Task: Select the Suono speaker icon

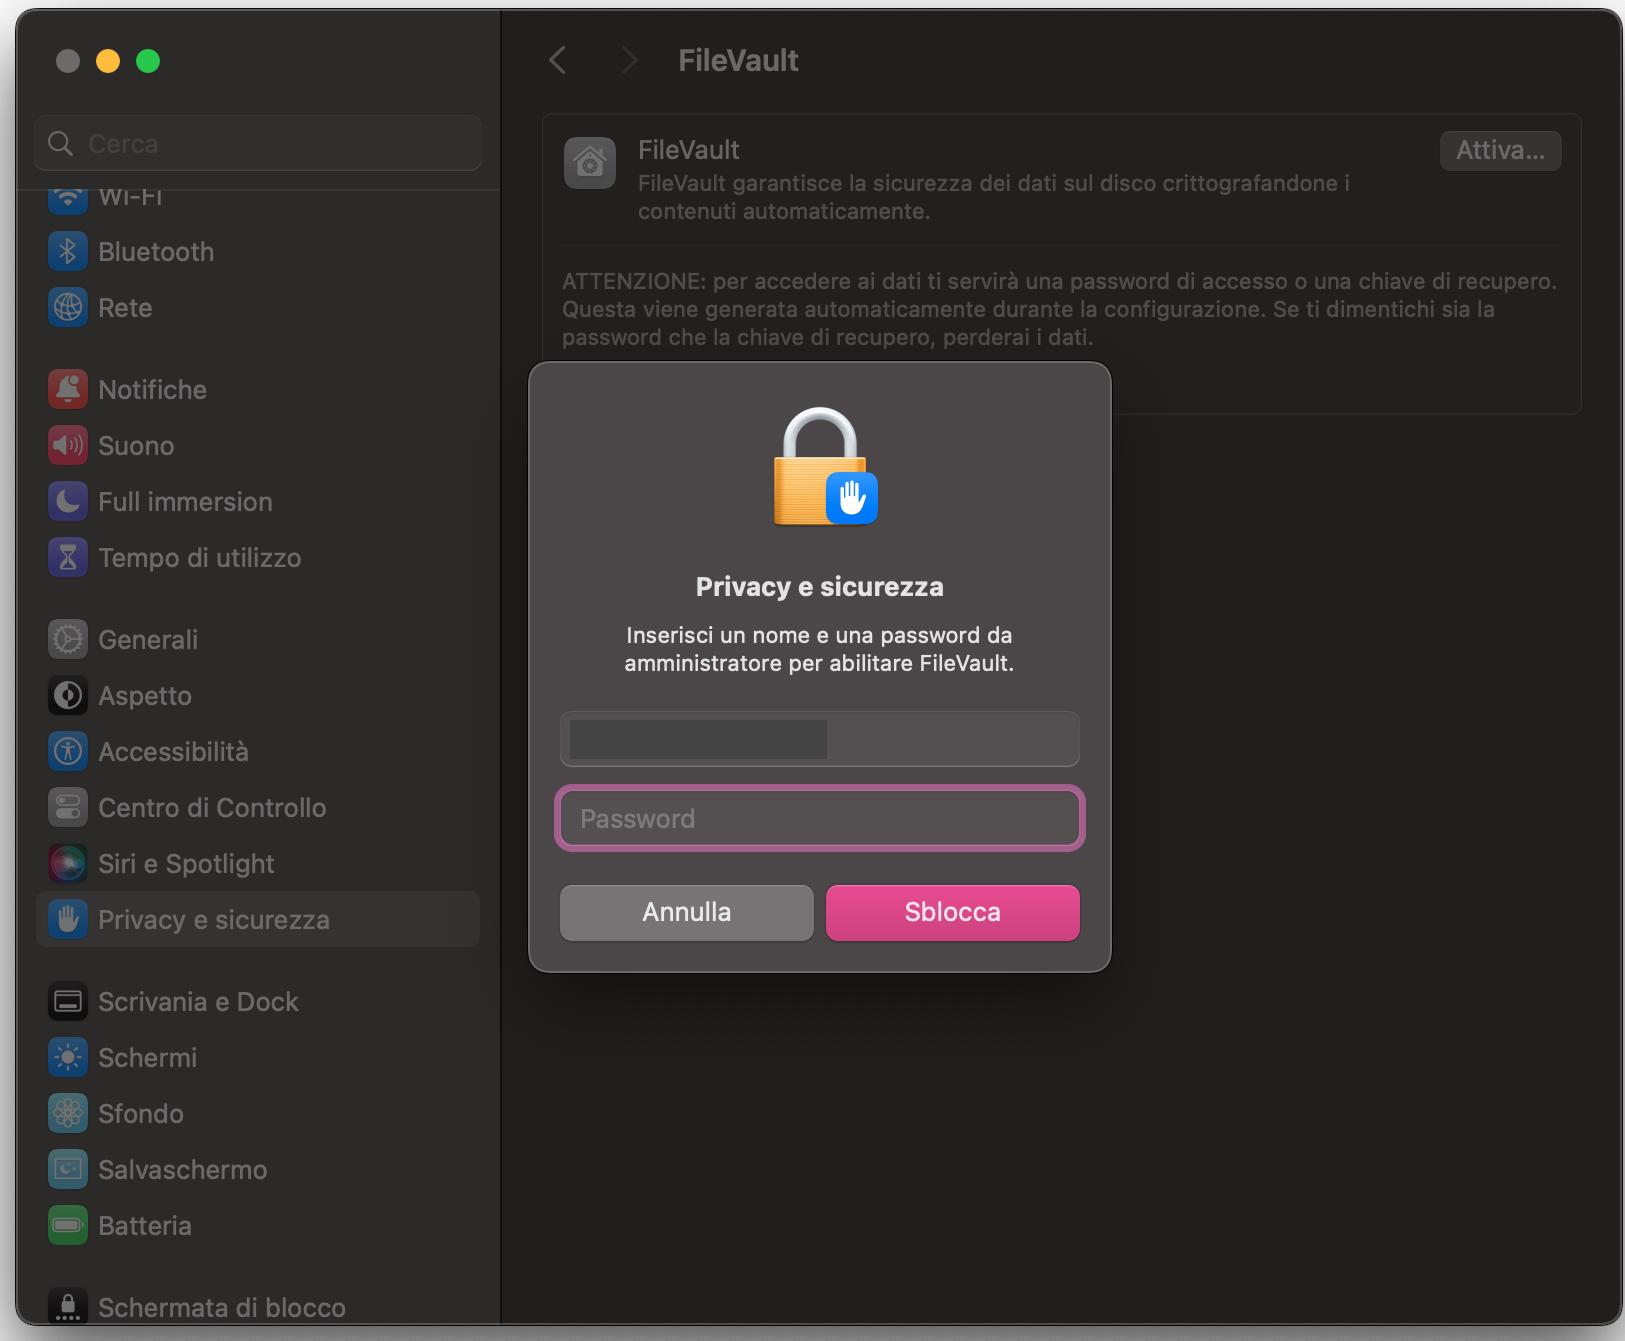Action: tap(67, 445)
